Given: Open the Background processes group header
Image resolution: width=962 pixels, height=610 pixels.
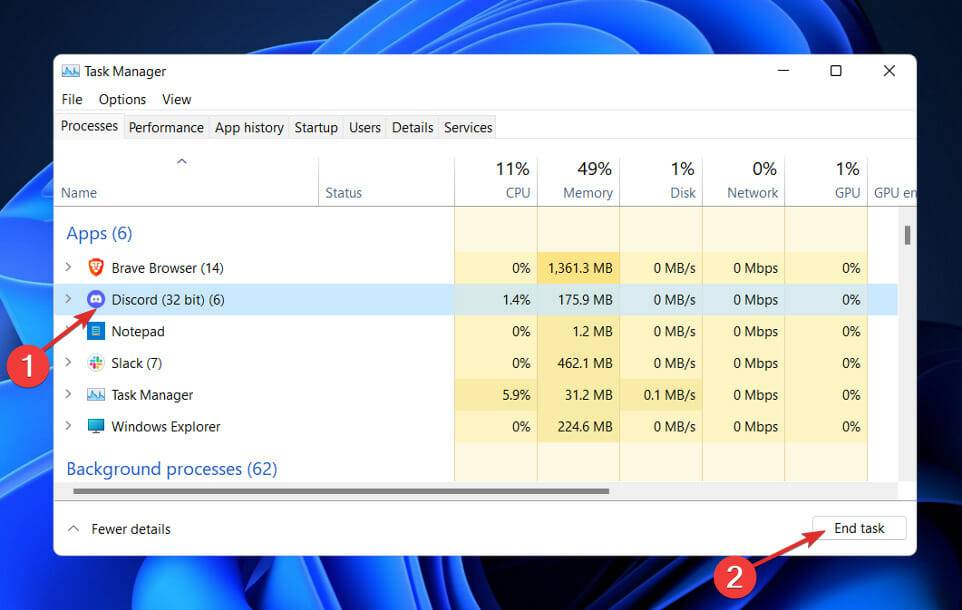Looking at the screenshot, I should coord(171,468).
